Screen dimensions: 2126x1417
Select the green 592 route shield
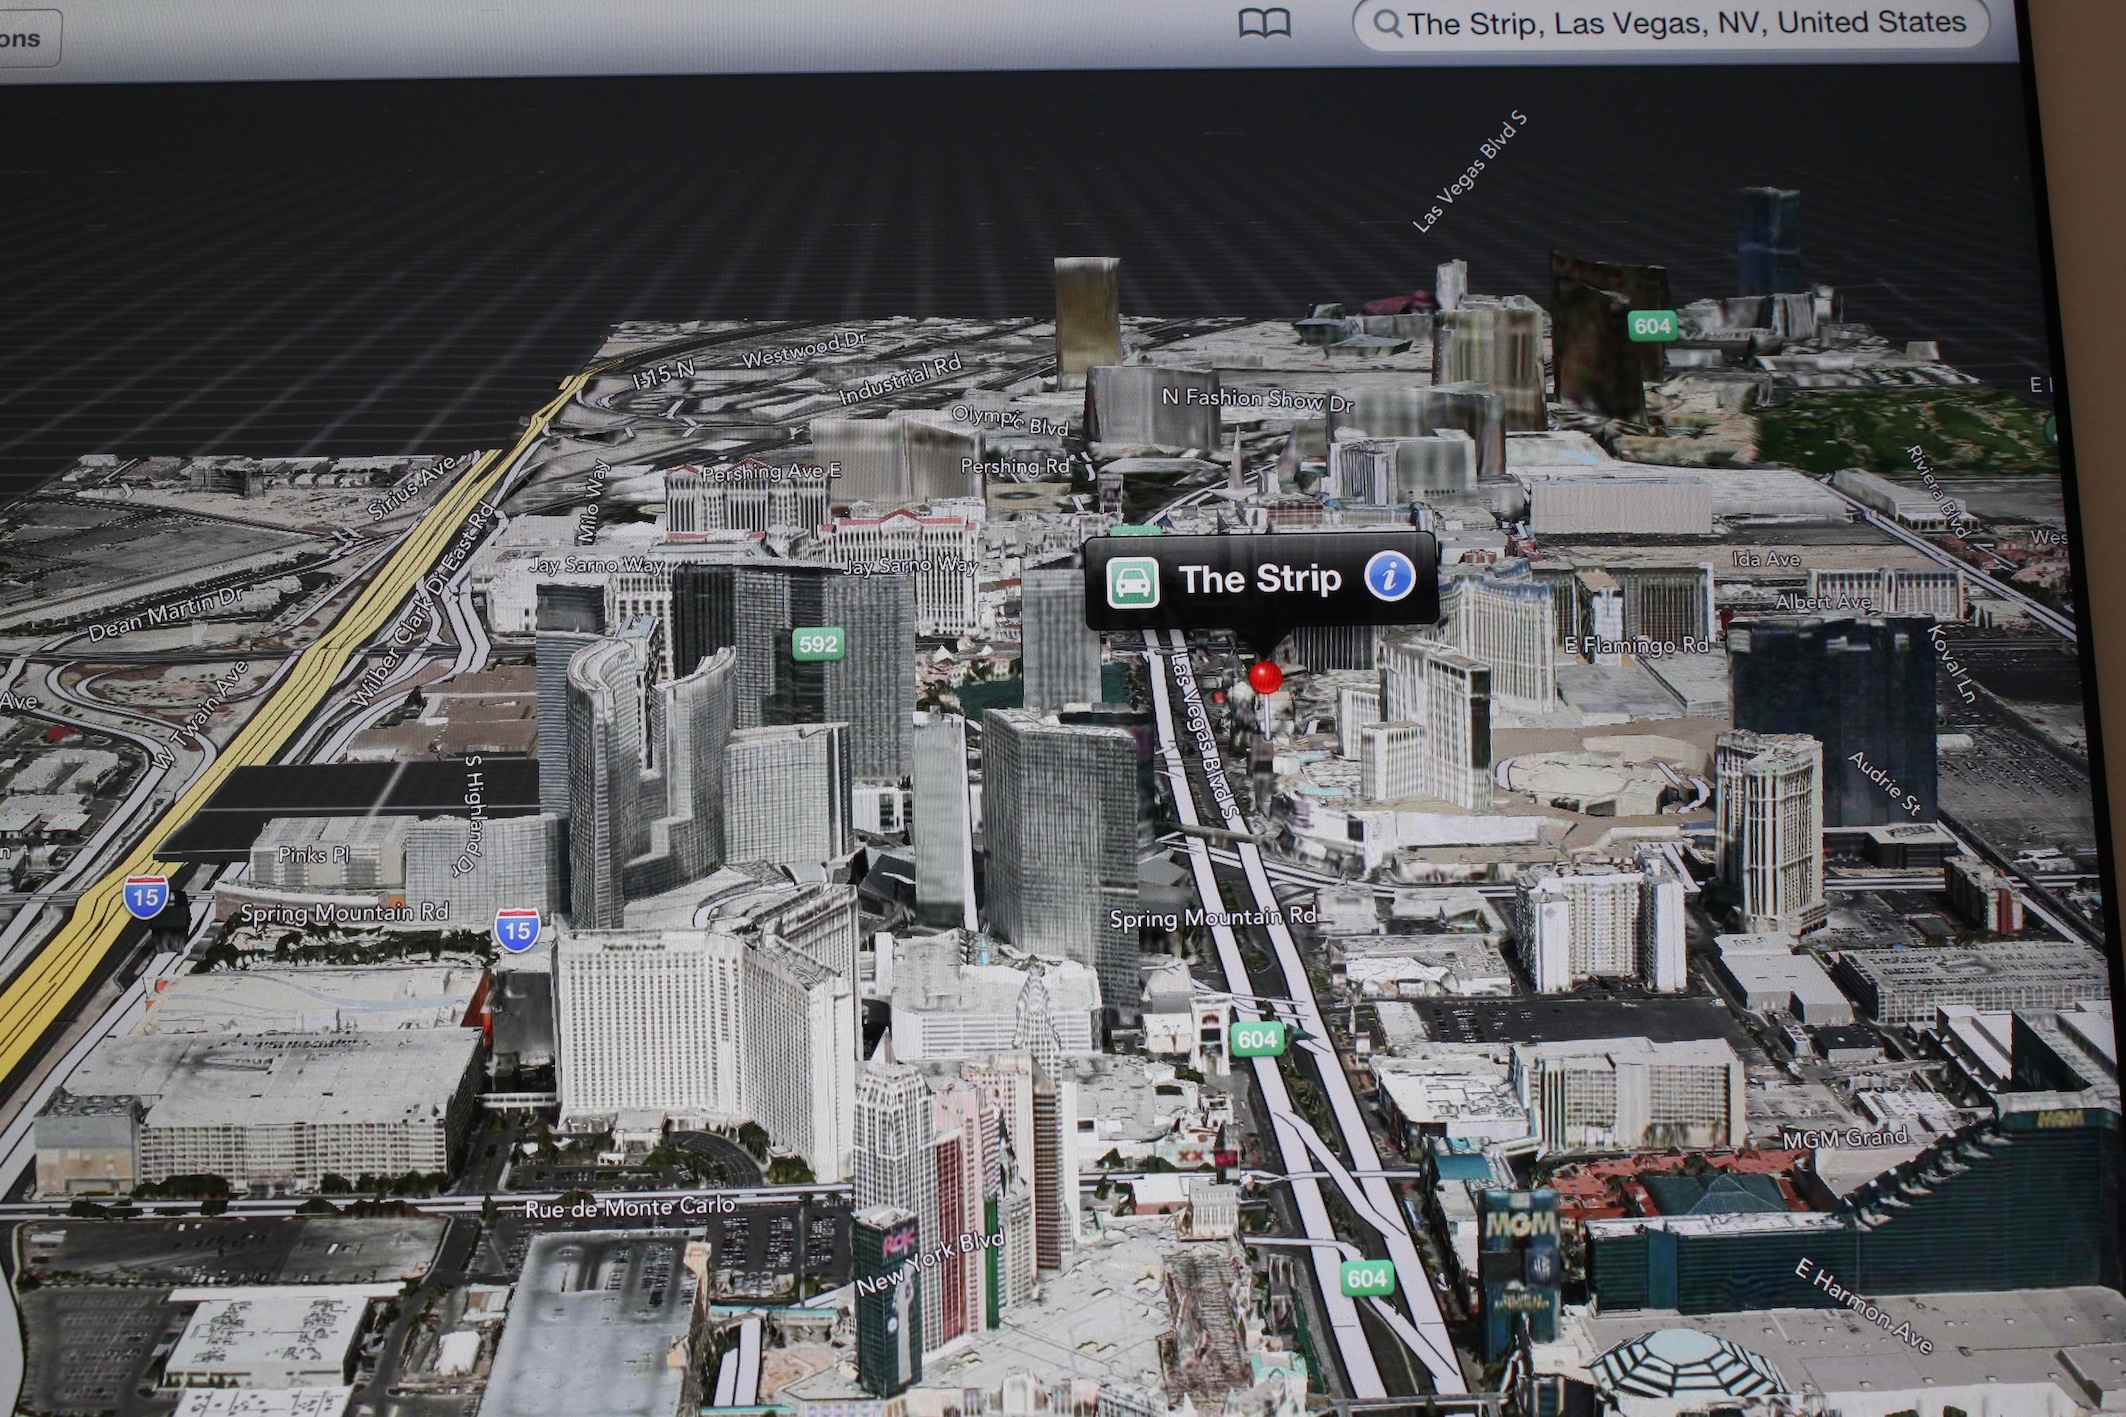[817, 644]
